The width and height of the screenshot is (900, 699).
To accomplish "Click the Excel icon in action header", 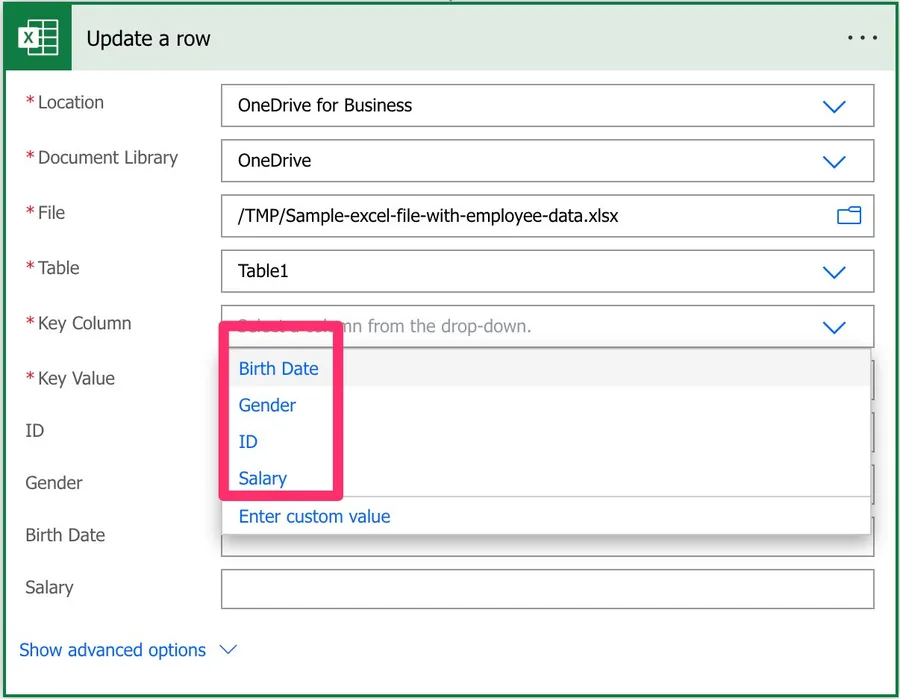I will pos(38,39).
